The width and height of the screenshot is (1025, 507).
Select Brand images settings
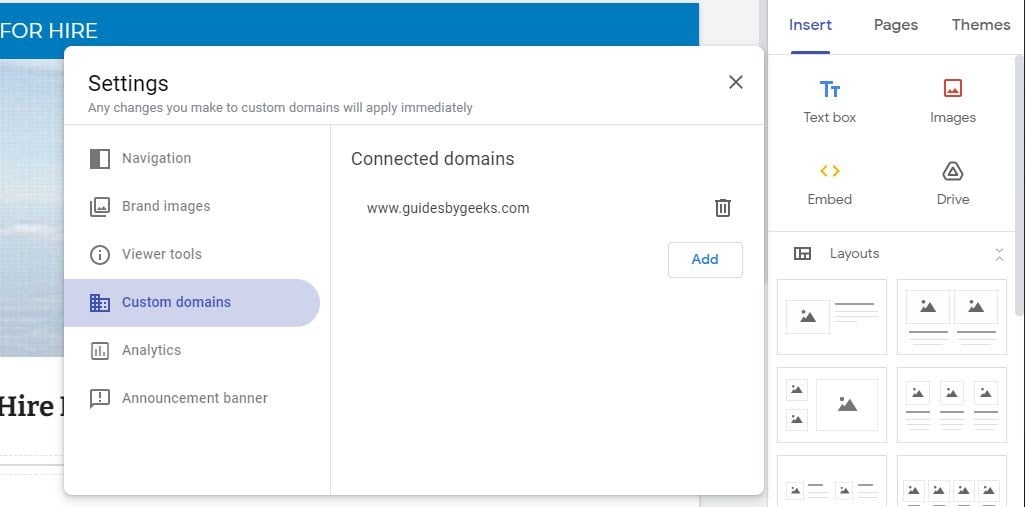click(x=166, y=206)
